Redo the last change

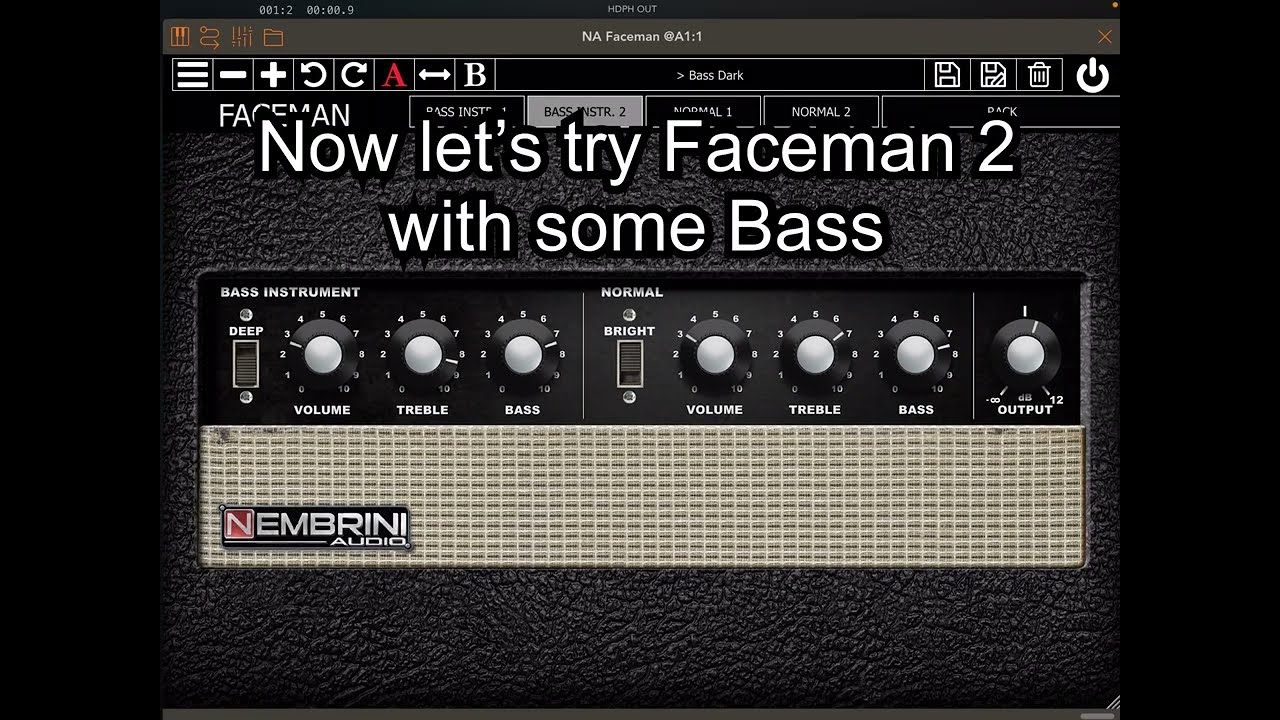tap(353, 75)
